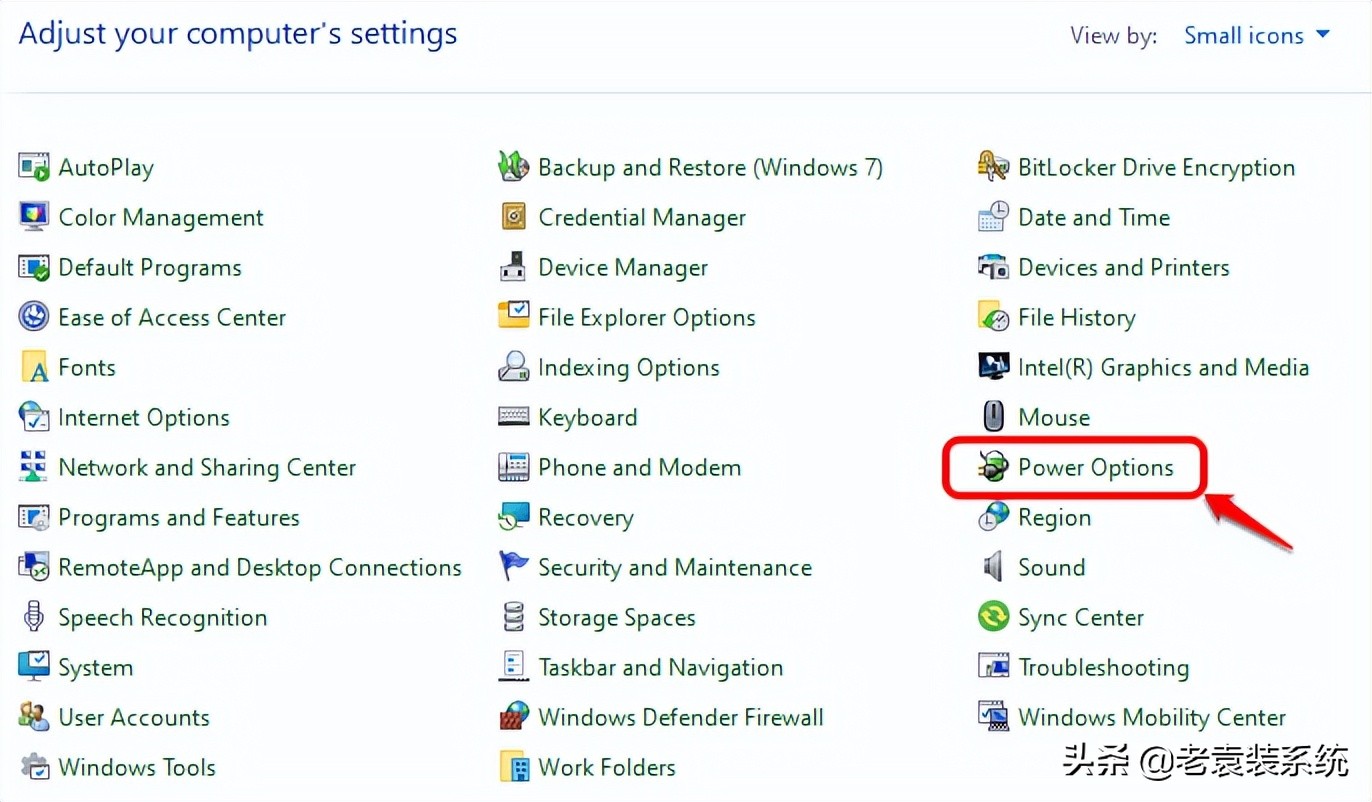Click the Ease of Access Center icon
Image resolution: width=1372 pixels, height=802 pixels.
tap(34, 317)
